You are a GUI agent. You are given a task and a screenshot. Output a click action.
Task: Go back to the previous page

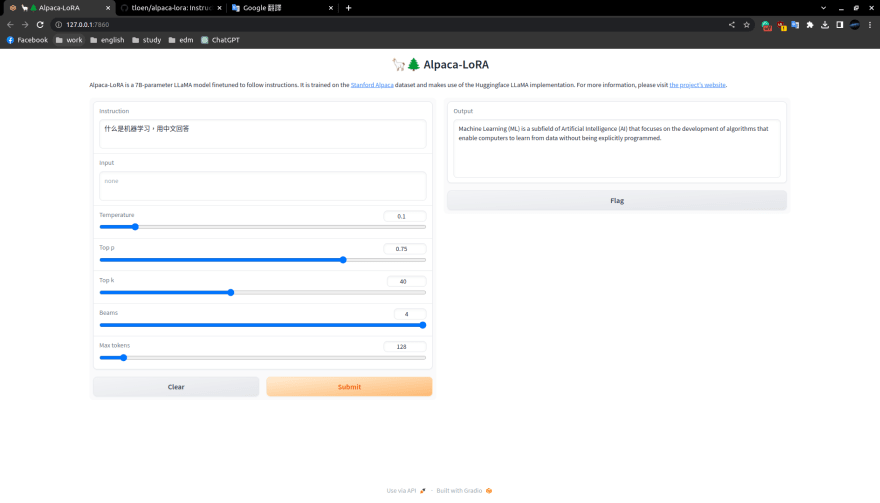(10, 25)
